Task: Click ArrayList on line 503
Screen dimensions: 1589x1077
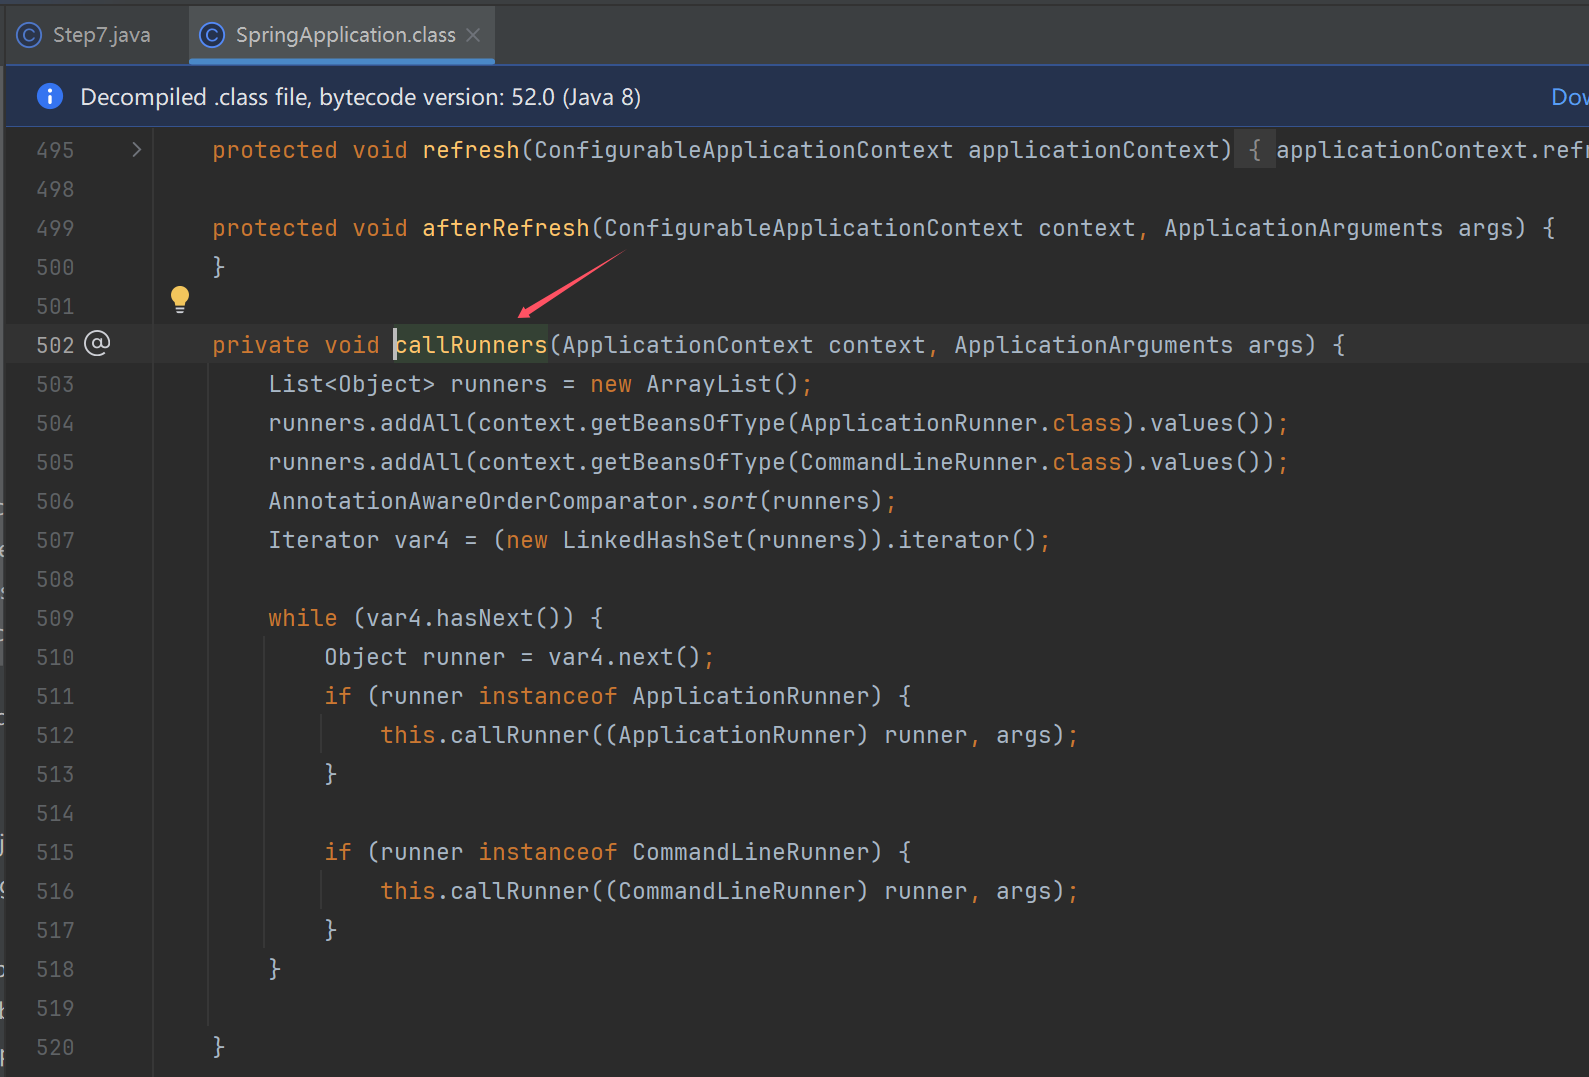Action: click(x=709, y=384)
